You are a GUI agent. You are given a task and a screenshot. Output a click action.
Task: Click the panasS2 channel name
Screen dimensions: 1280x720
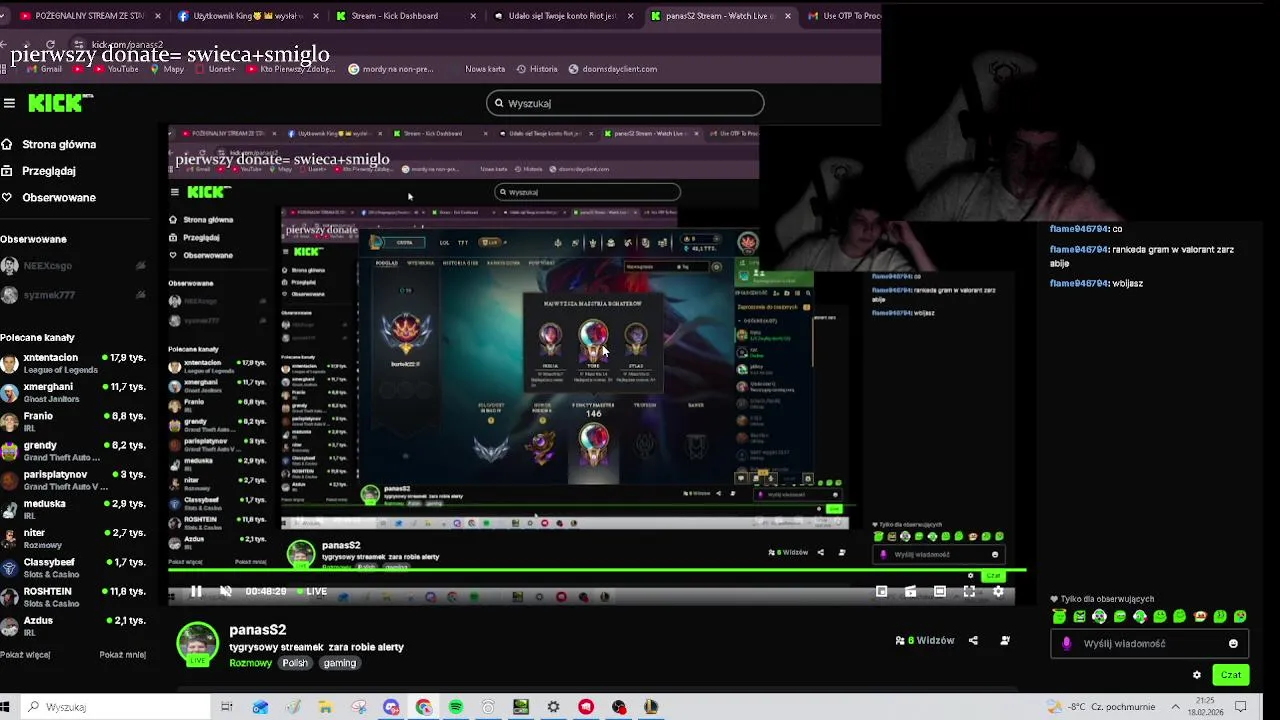[x=258, y=630]
